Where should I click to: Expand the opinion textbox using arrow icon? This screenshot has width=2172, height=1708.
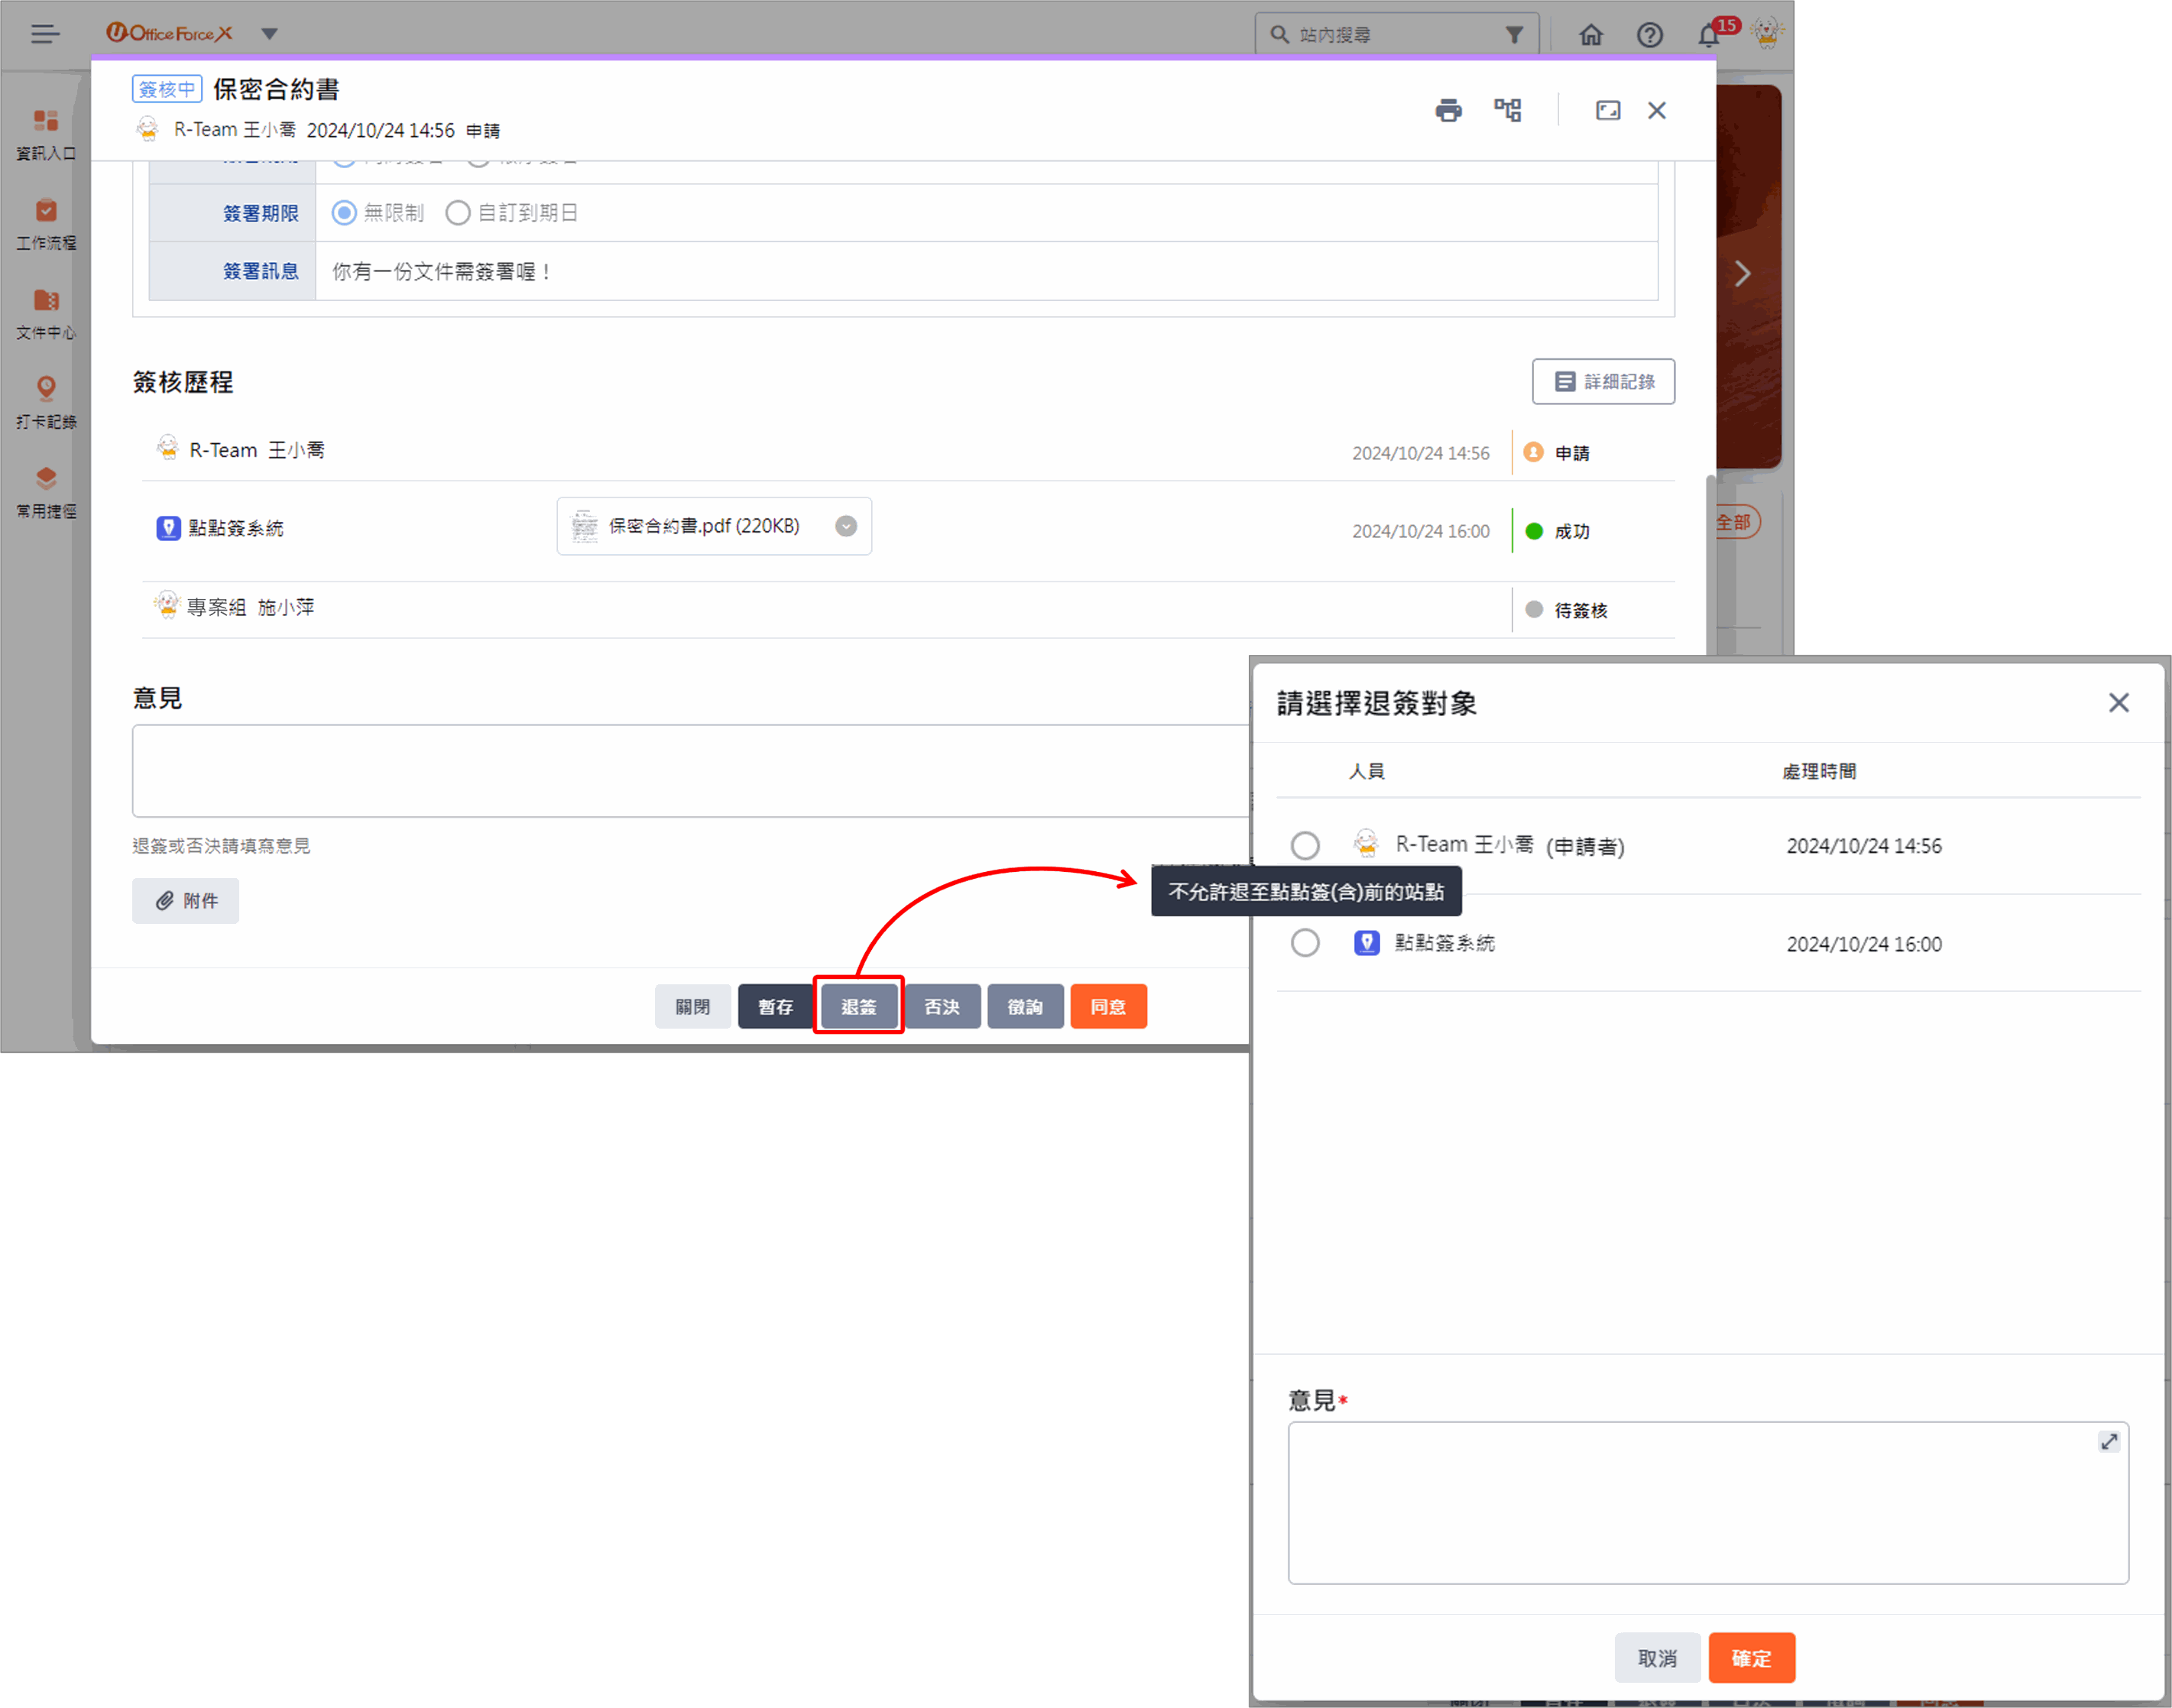coord(2108,1441)
